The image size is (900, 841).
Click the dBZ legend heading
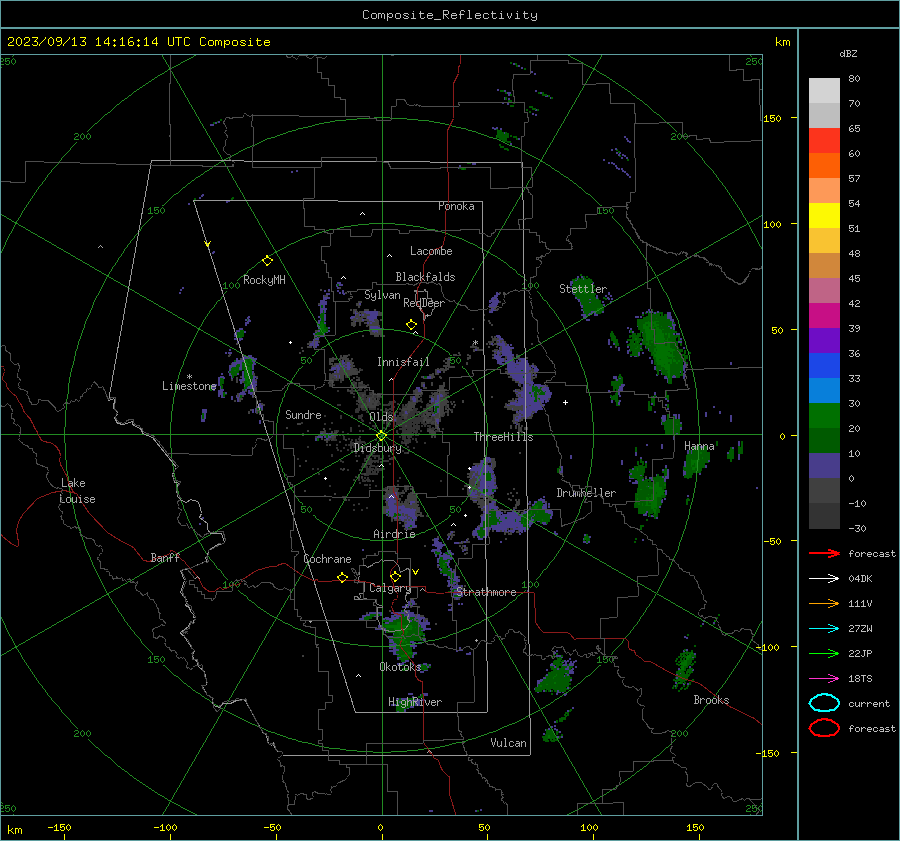pyautogui.click(x=848, y=53)
